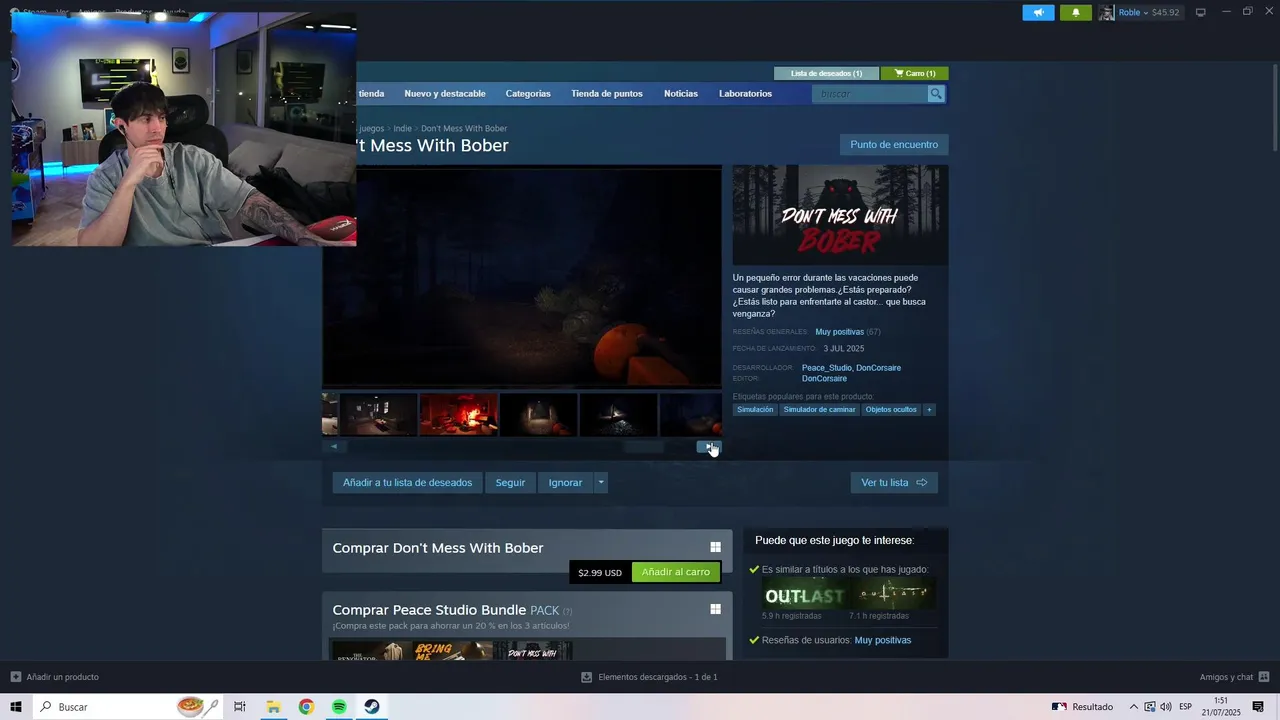Click Windows icon on Peace Studio Bundle
Screen dimensions: 1280x720
(715, 609)
